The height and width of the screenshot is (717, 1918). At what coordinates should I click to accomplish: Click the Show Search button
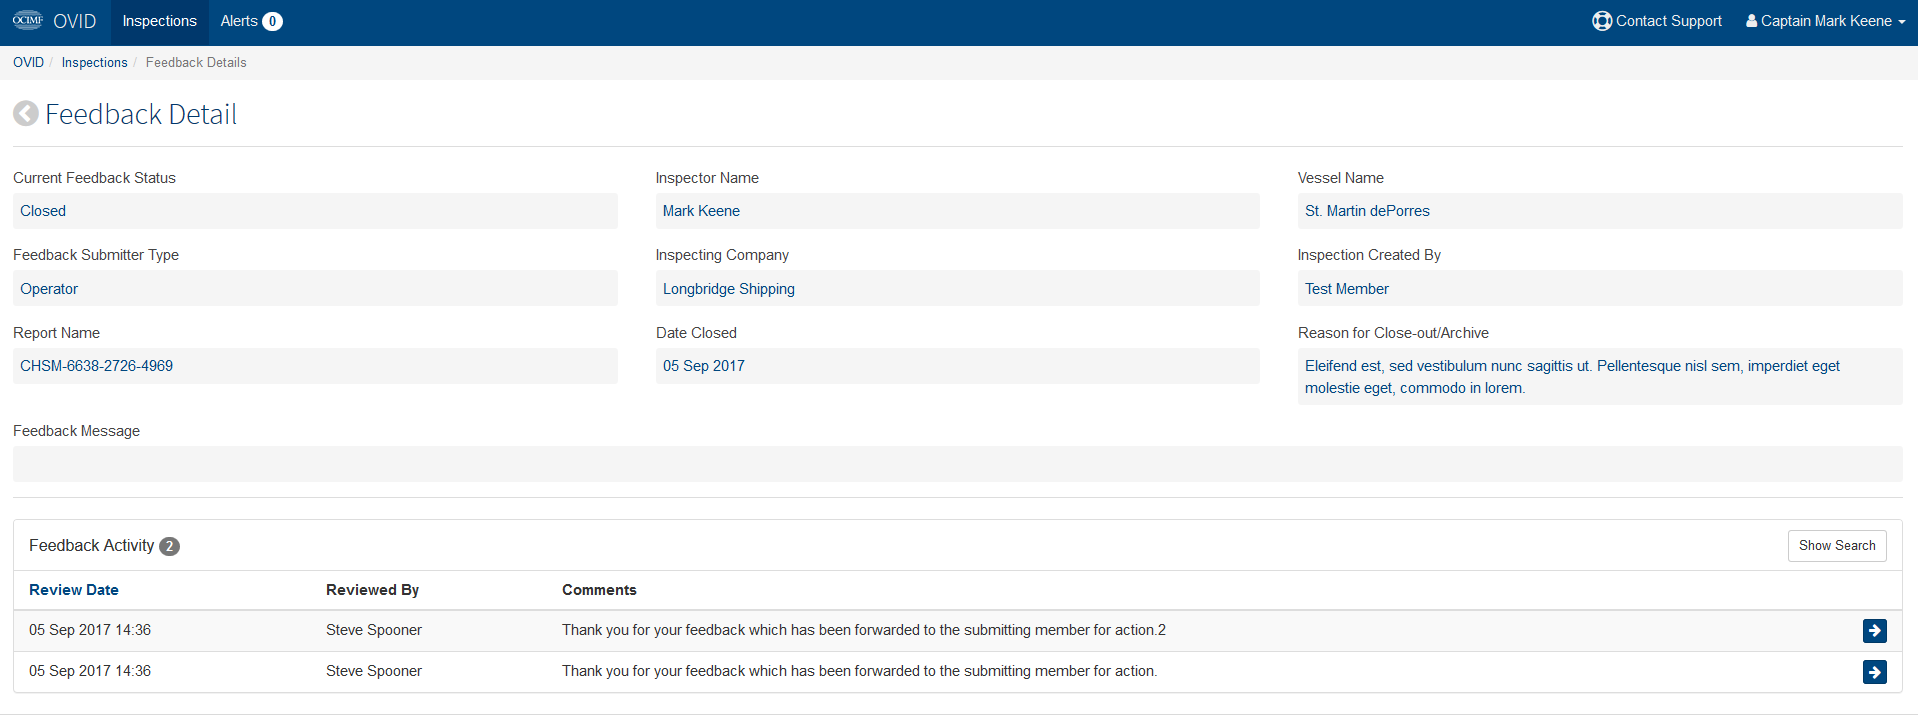1837,546
